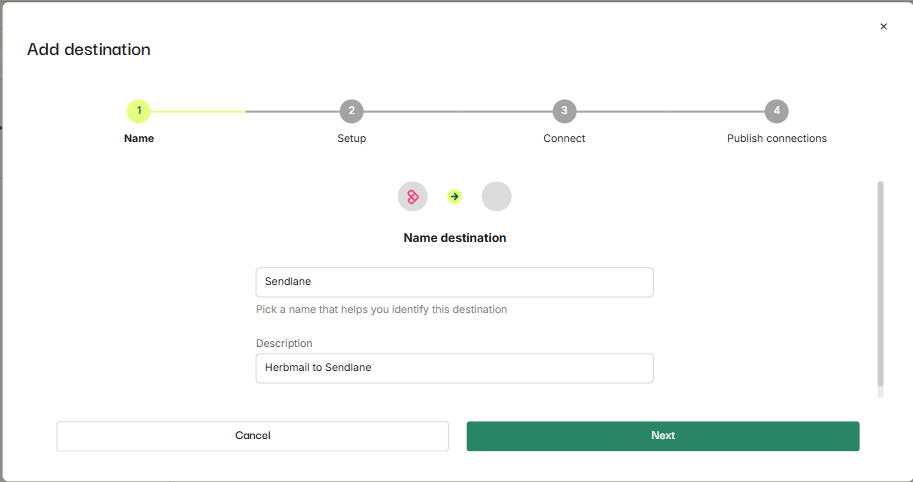913x482 pixels.
Task: Click the Cancel button
Action: coord(253,435)
